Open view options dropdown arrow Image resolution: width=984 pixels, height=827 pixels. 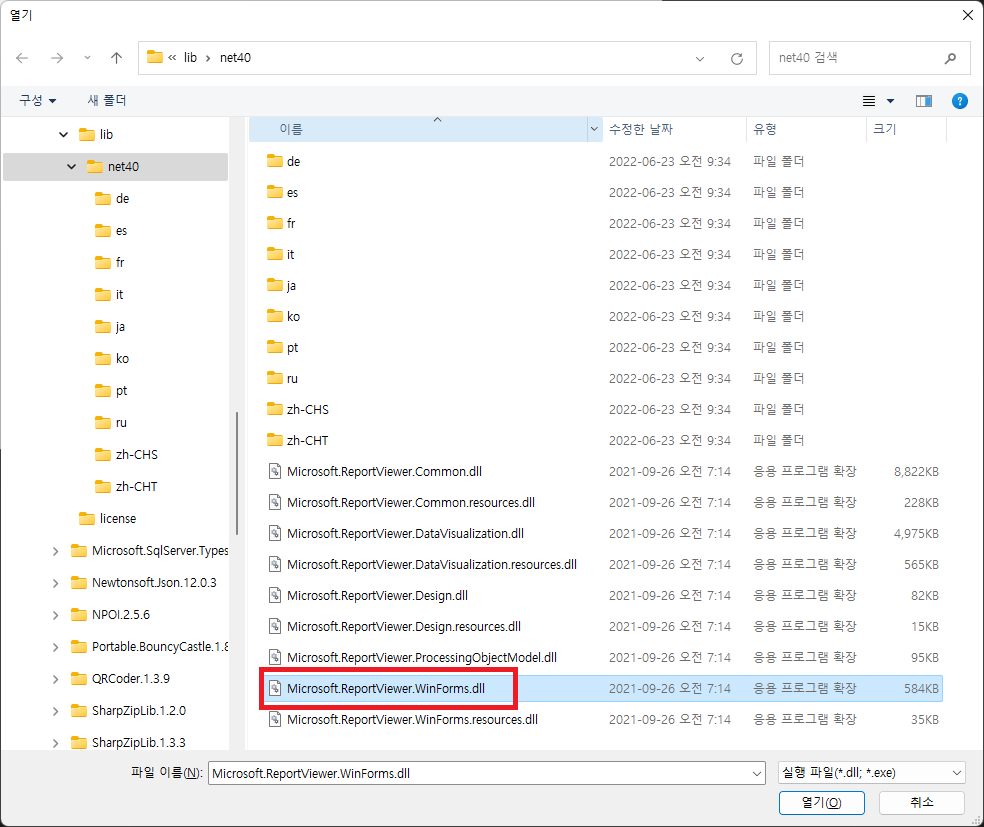point(890,101)
